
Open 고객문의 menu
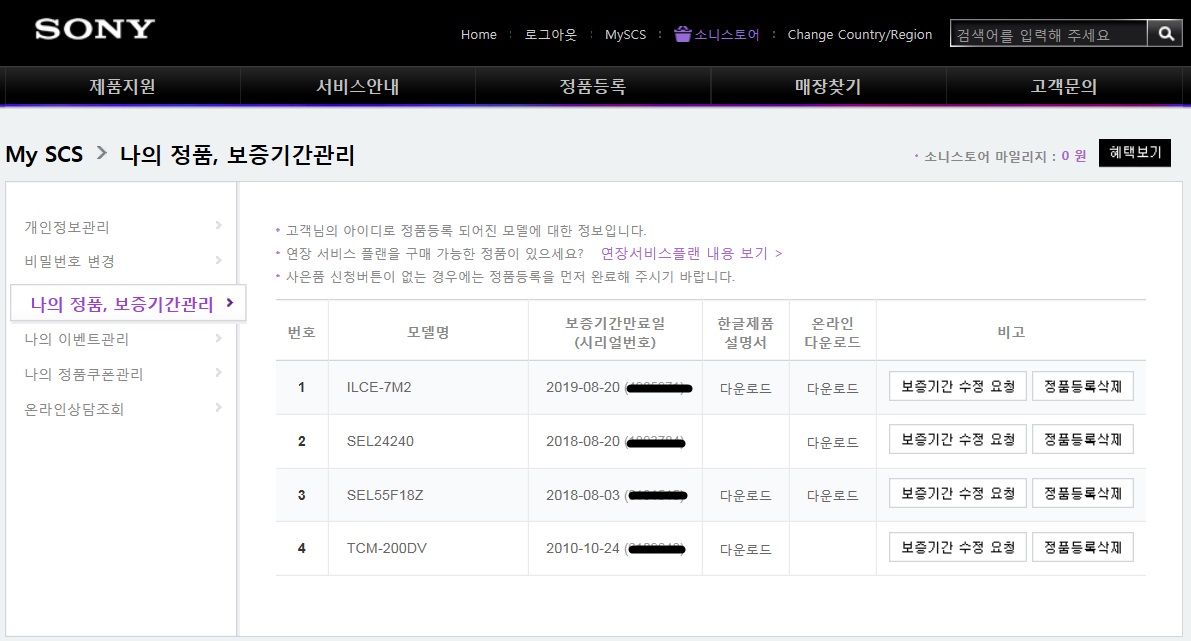(1063, 86)
